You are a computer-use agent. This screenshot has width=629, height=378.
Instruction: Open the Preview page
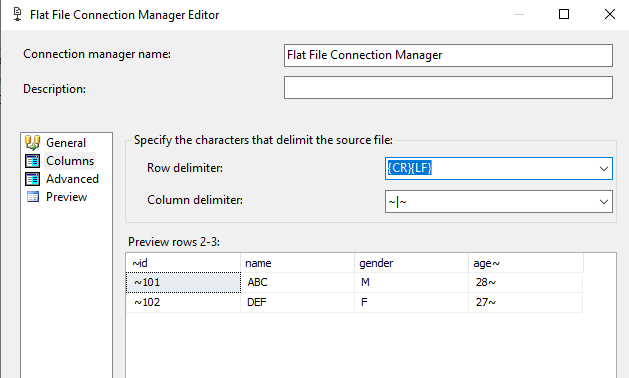click(x=66, y=197)
